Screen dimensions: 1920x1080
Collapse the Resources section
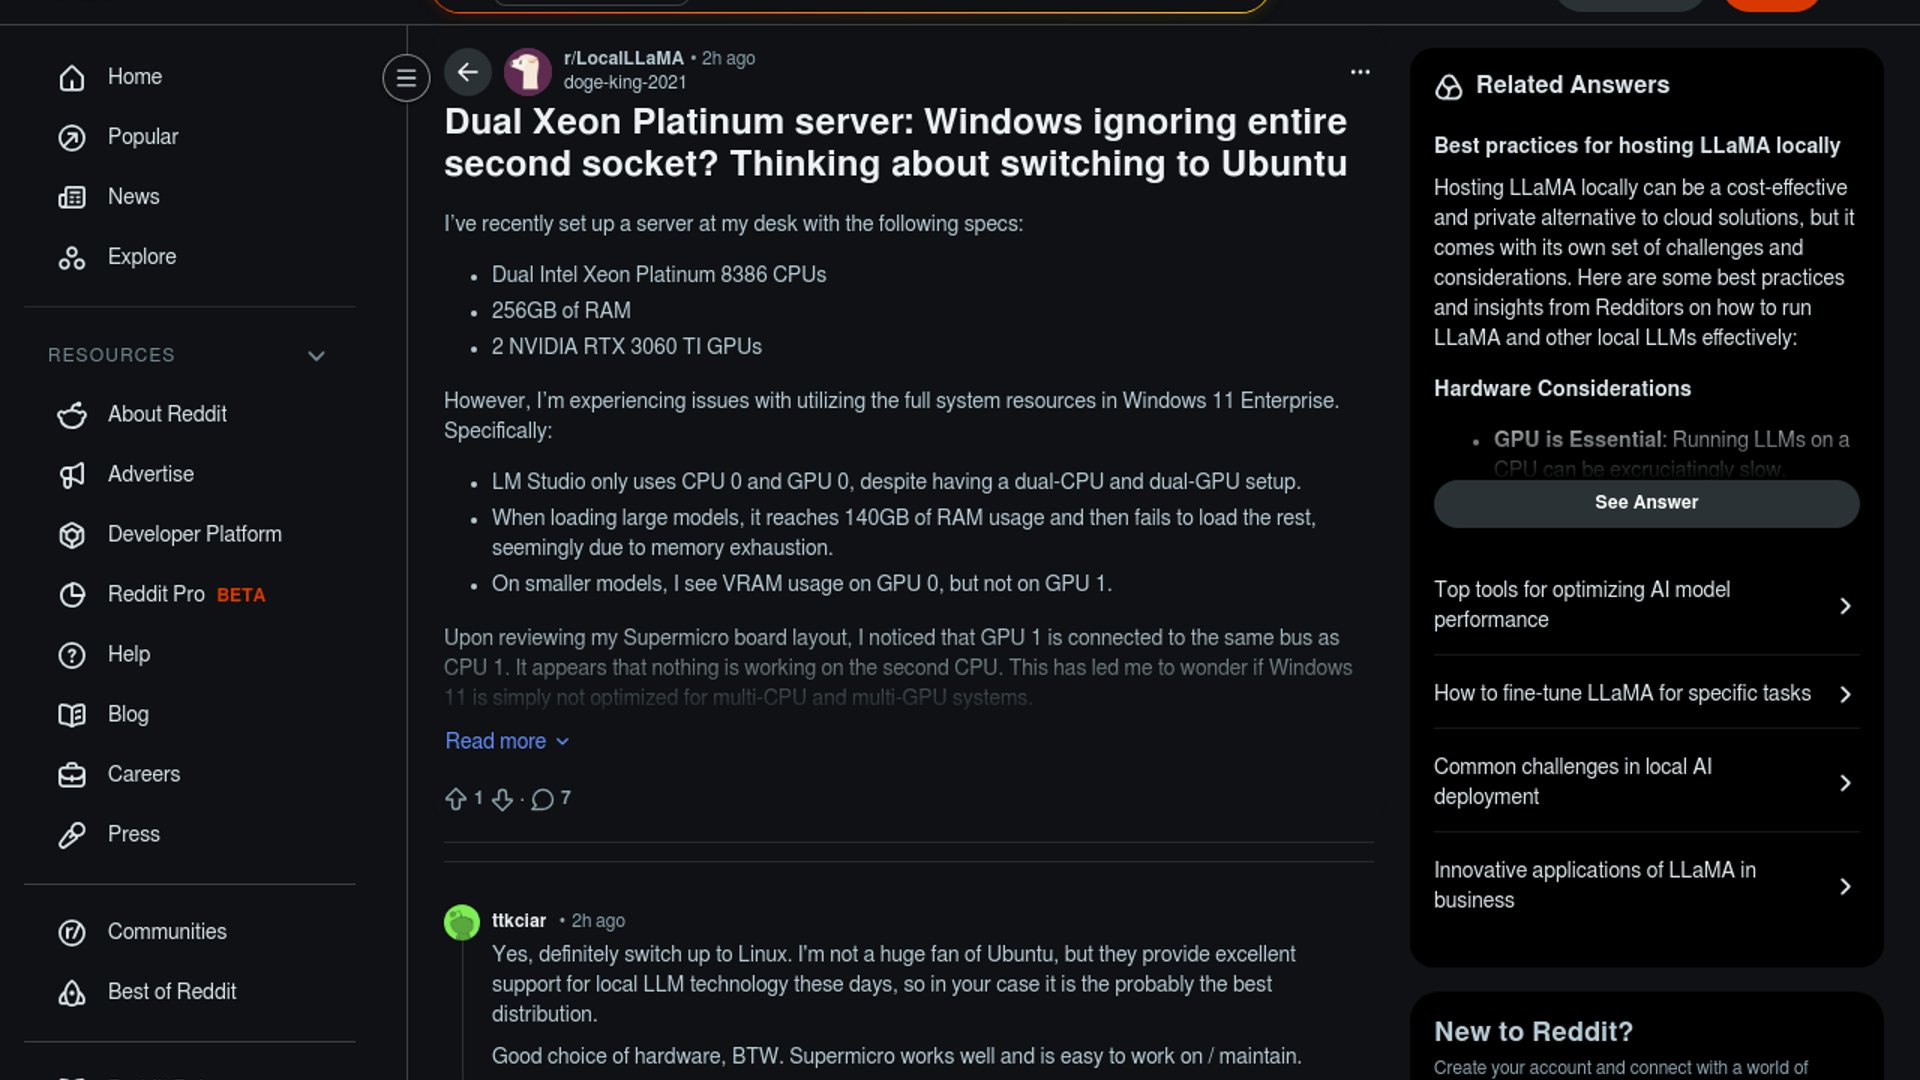316,356
